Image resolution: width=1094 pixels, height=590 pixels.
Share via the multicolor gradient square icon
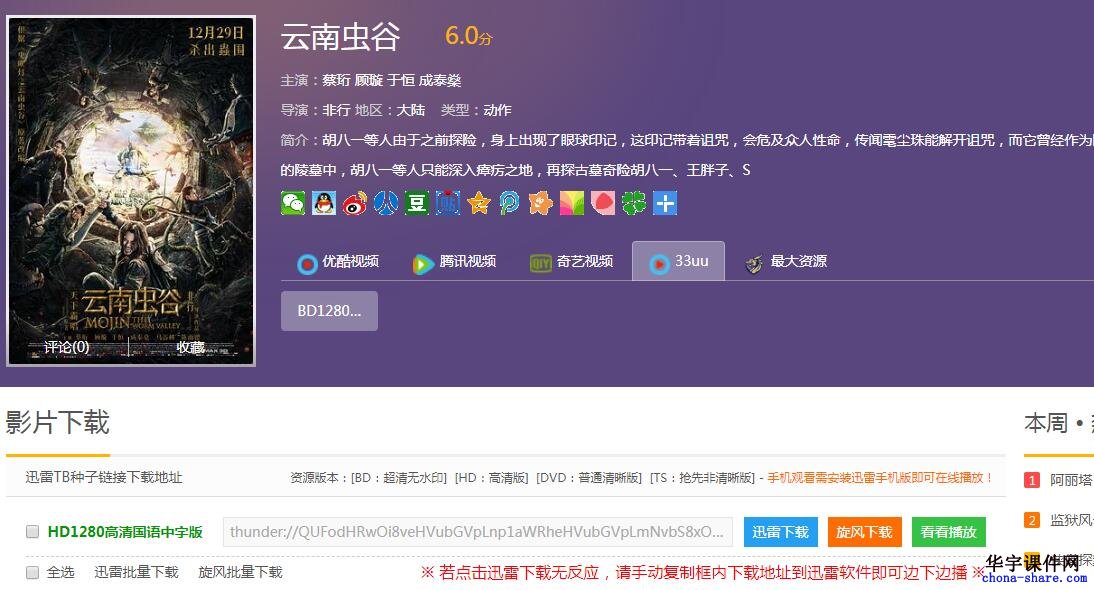[571, 203]
